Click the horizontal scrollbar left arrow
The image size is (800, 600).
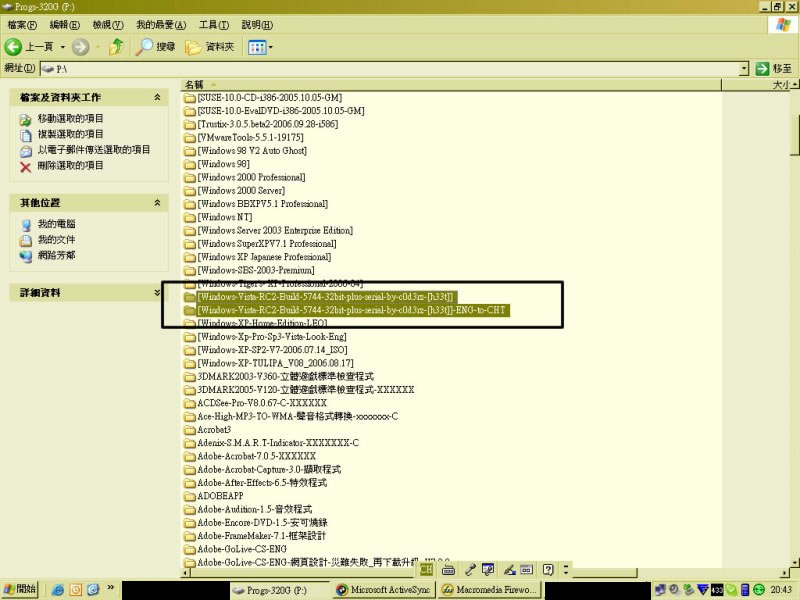tap(185, 573)
